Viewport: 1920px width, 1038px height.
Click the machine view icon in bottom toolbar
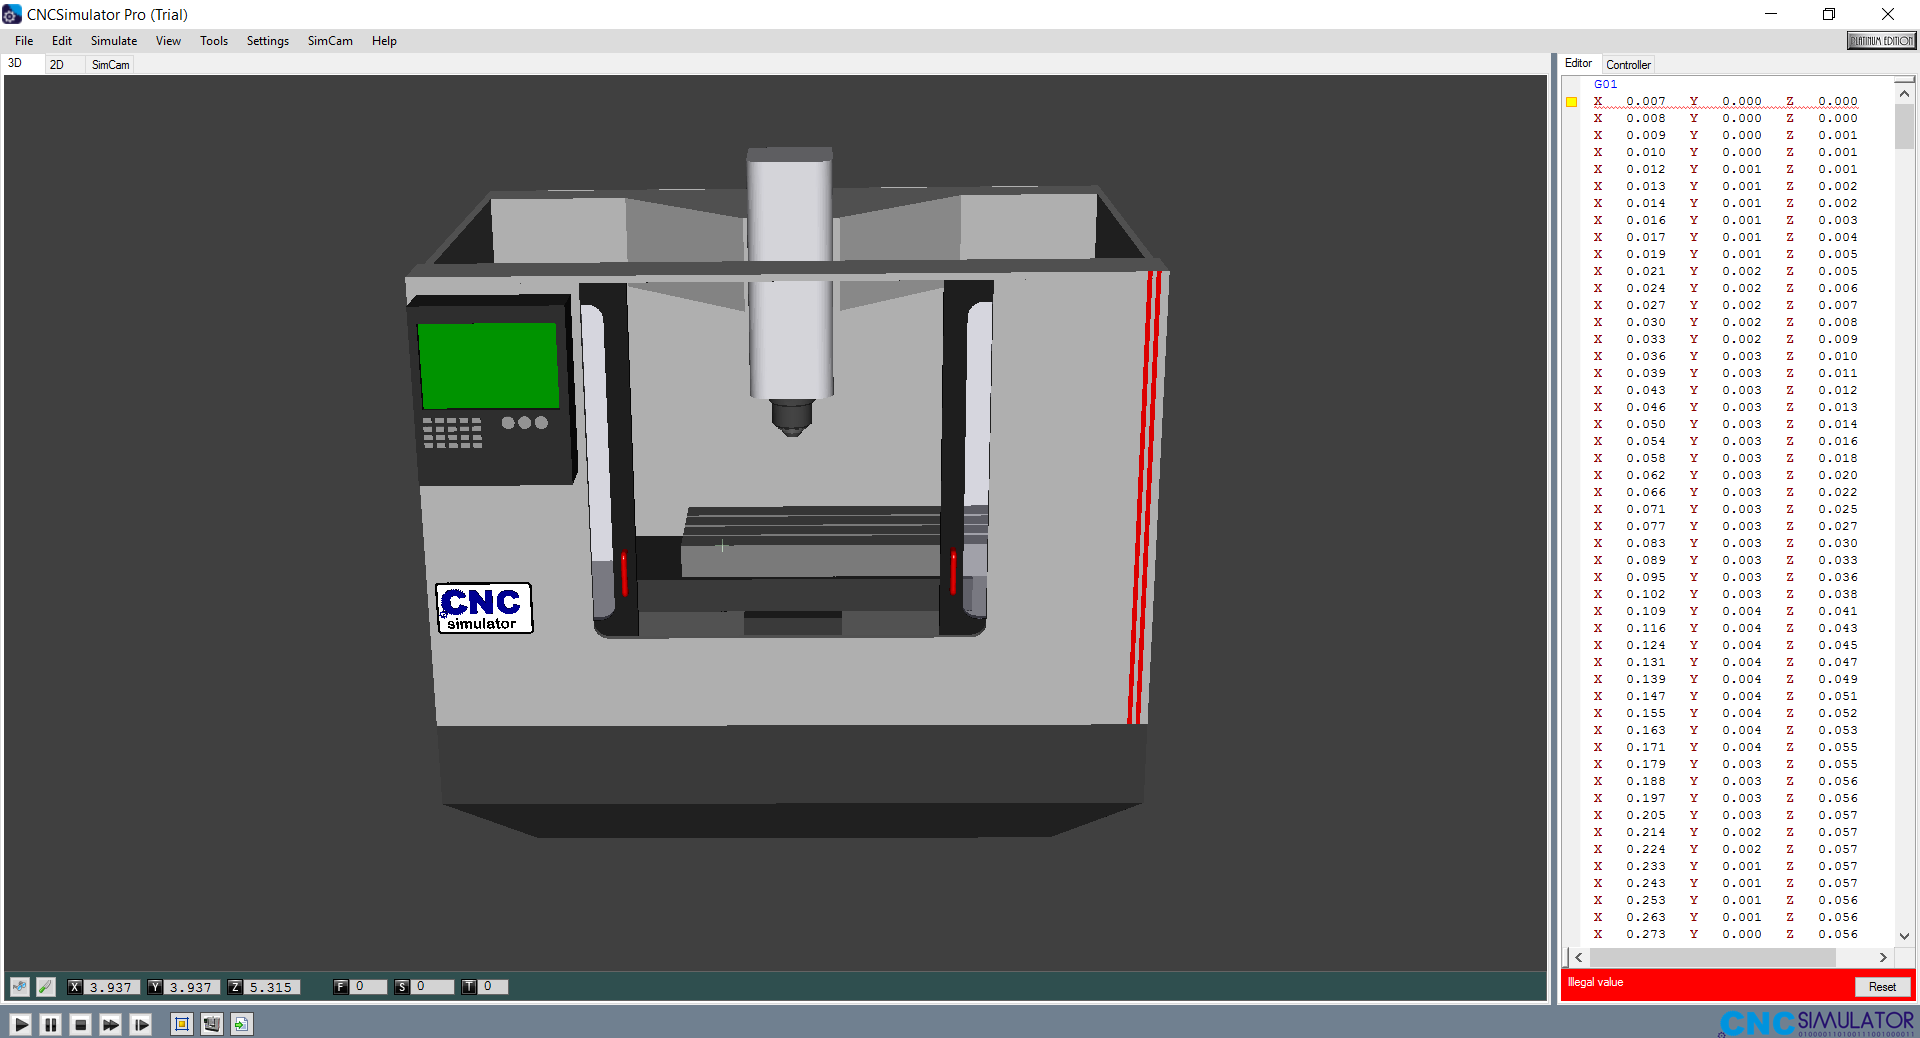(211, 1024)
